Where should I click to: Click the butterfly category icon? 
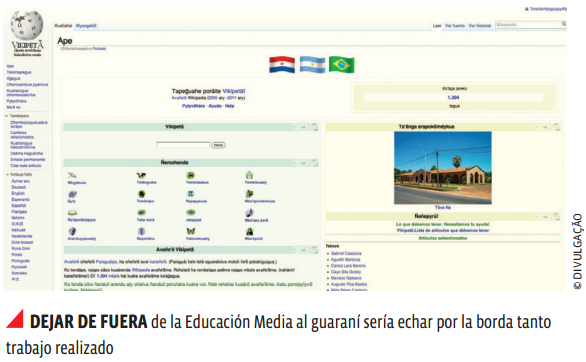point(191,231)
